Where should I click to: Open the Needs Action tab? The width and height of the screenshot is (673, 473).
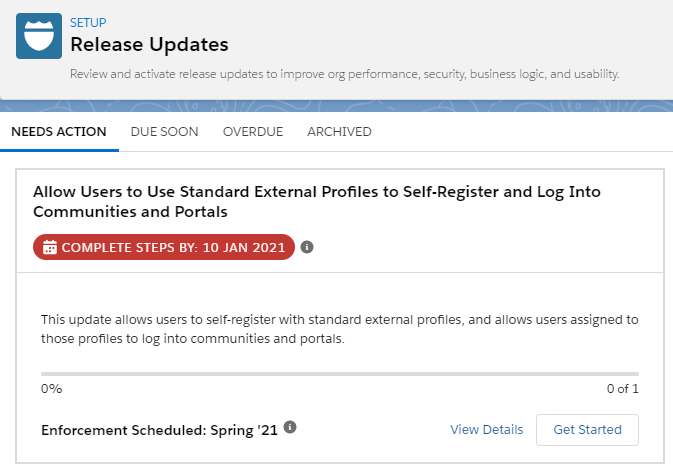point(59,132)
